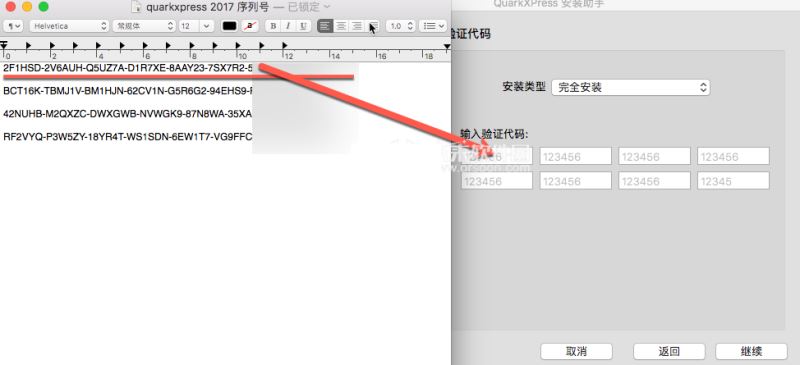The height and width of the screenshot is (365, 800).
Task: Open the list bullets and numbering dropdown
Action: (433, 26)
